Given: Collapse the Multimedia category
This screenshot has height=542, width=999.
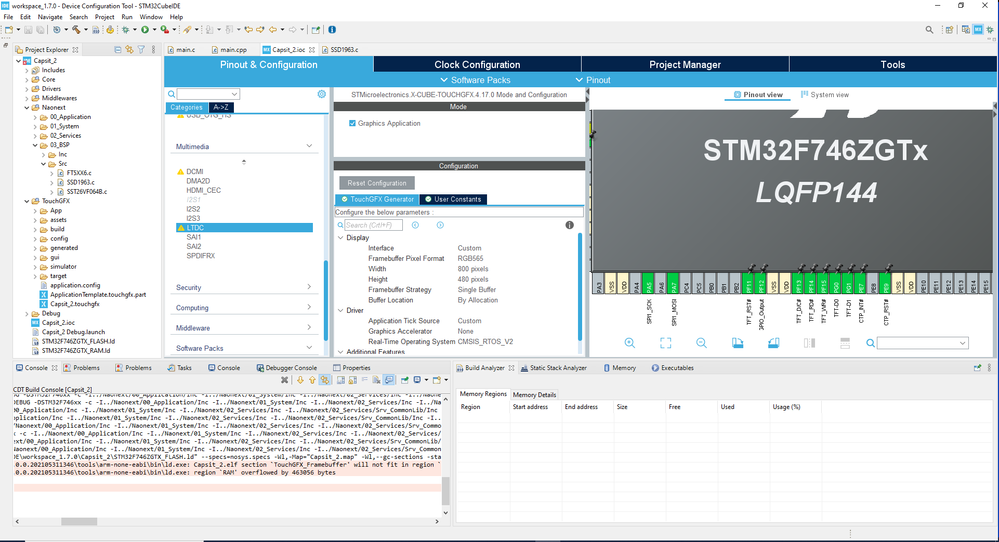Looking at the screenshot, I should coord(309,146).
